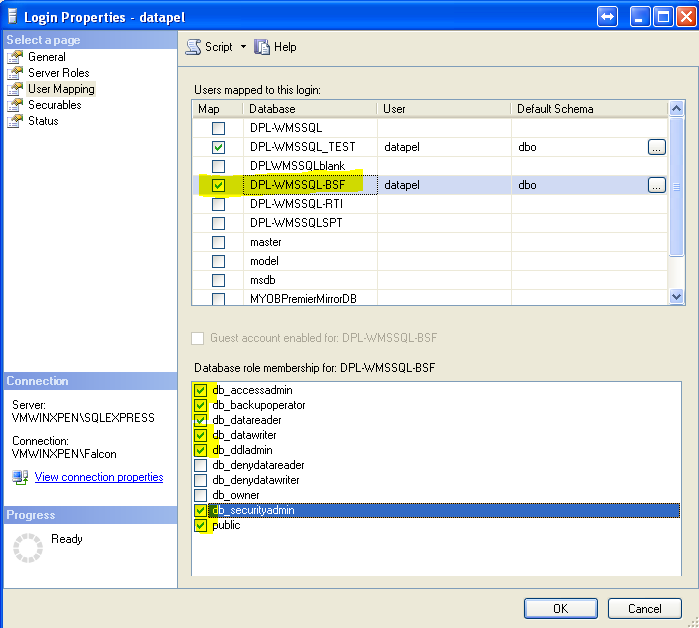
Task: Select the User Mapping page
Action: click(61, 89)
